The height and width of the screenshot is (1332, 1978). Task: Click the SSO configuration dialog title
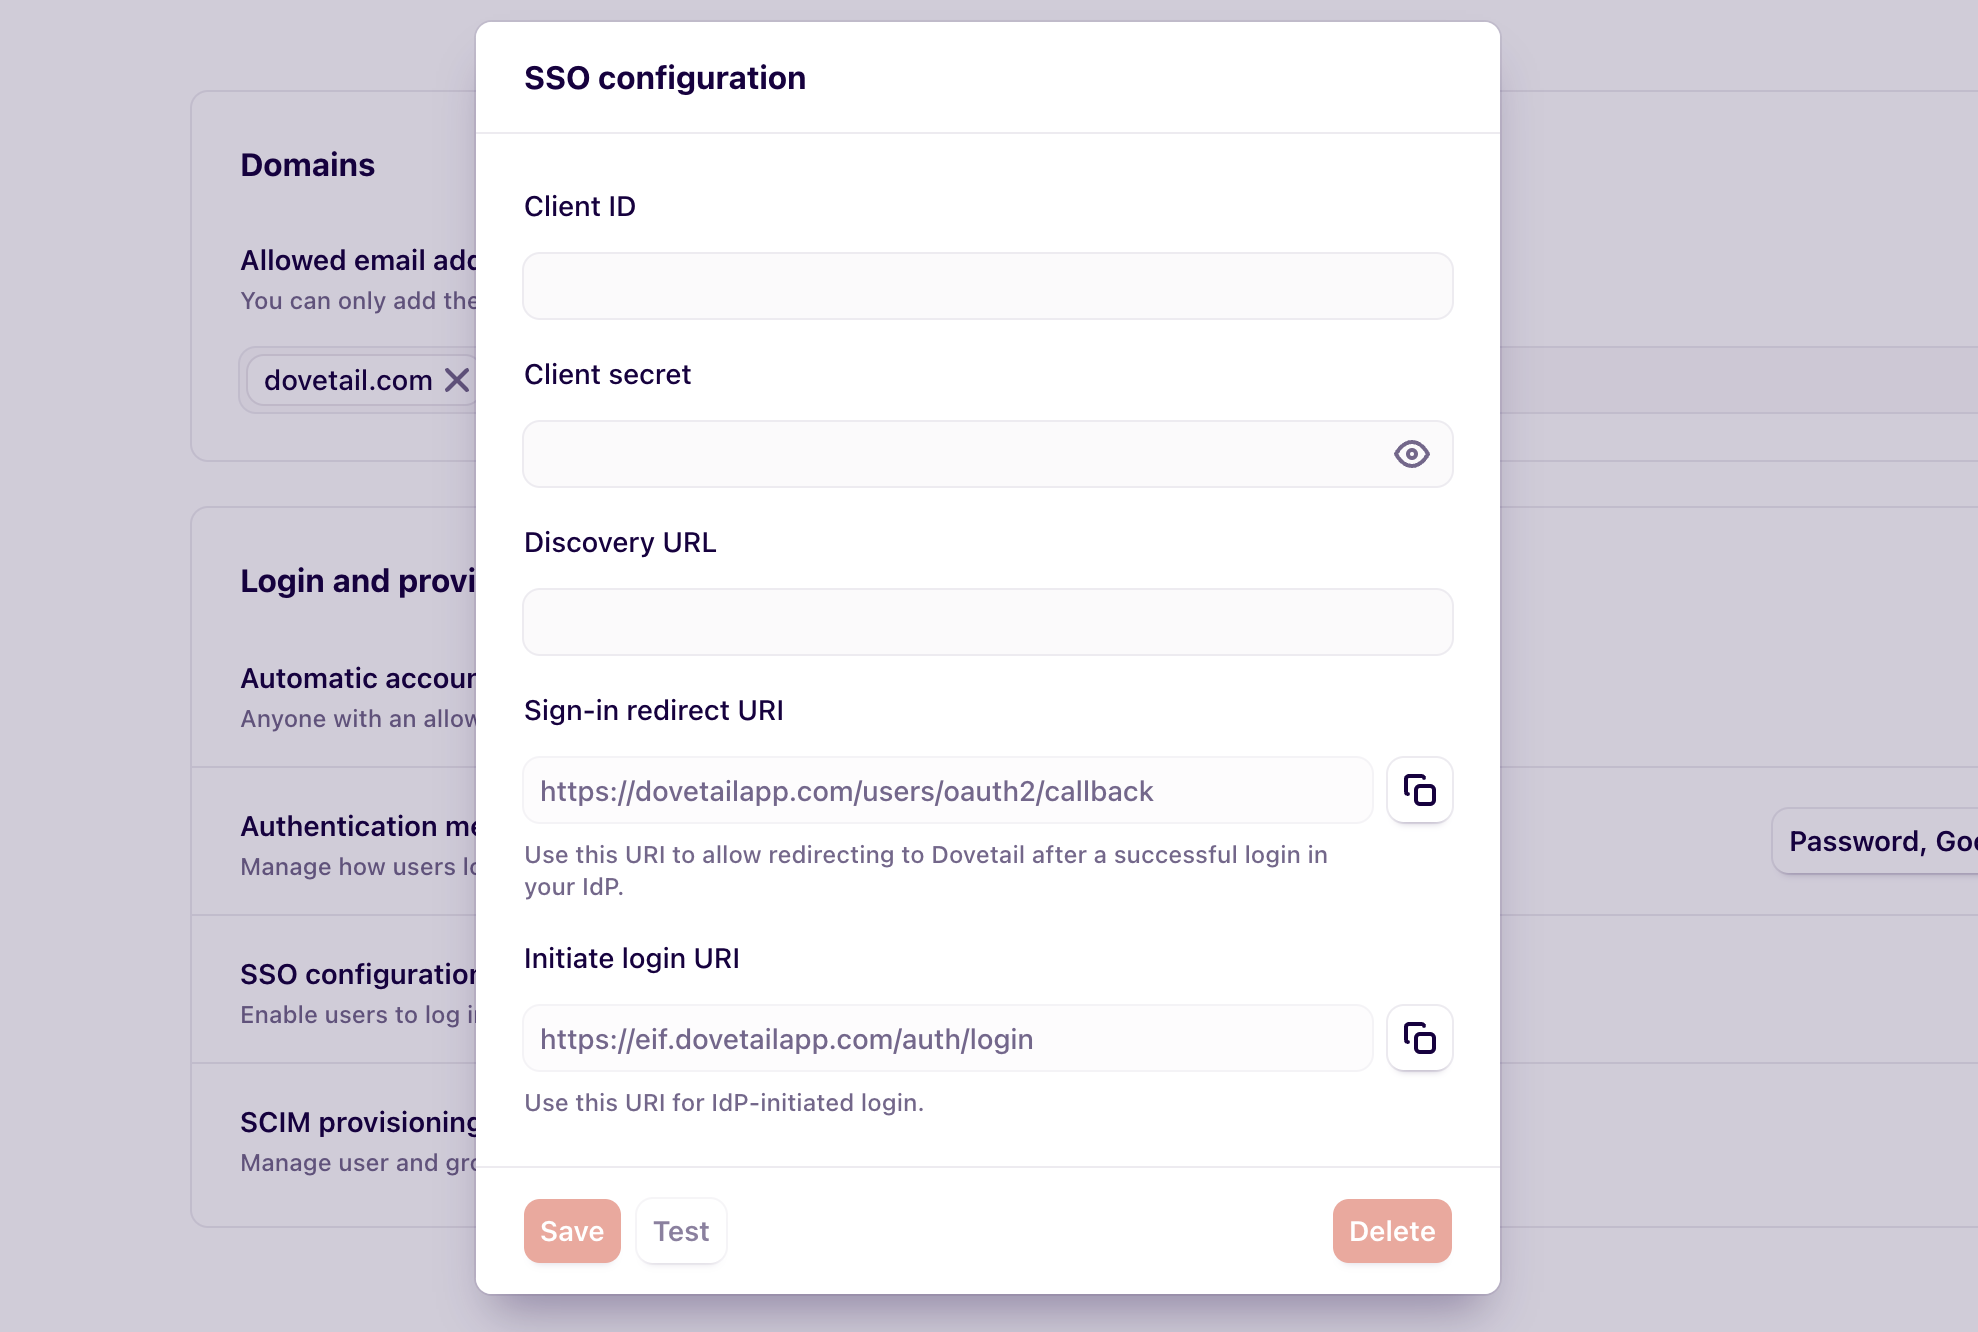point(665,78)
